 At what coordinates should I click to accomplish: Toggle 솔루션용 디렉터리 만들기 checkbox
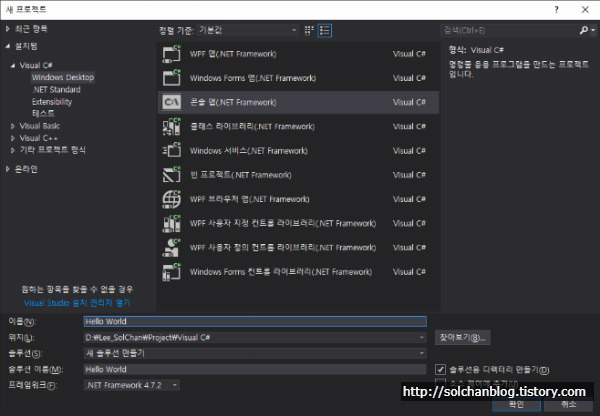pyautogui.click(x=440, y=369)
